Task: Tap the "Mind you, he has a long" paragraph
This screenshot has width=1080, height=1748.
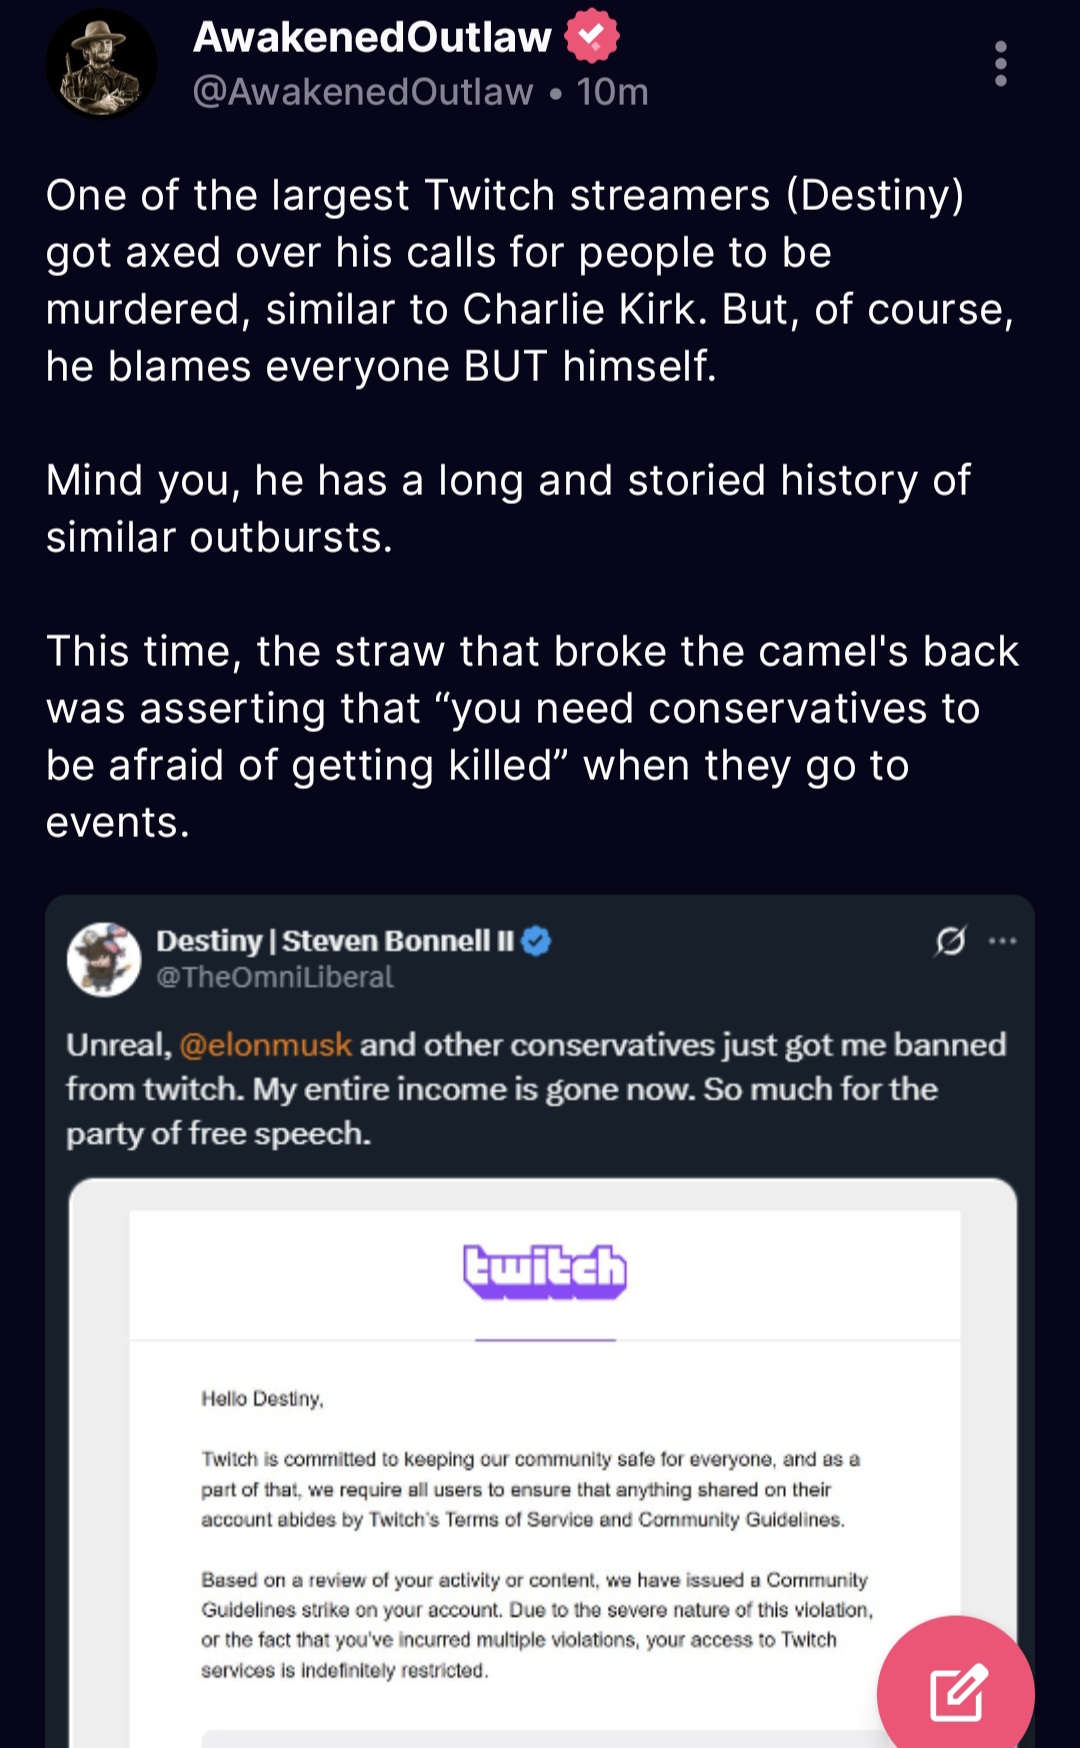Action: pos(508,508)
